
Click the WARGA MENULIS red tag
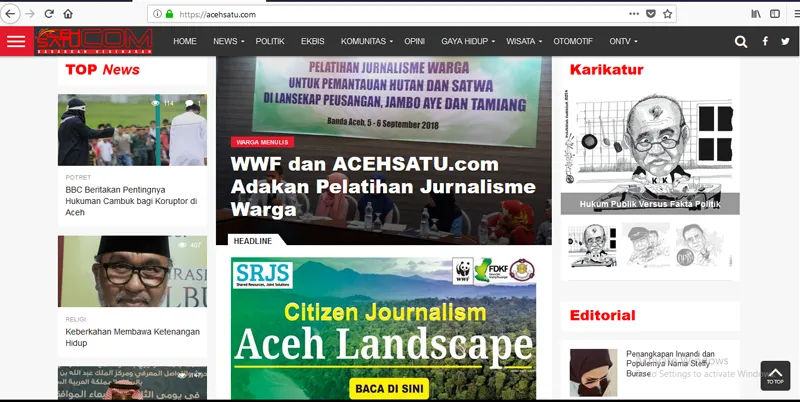point(262,142)
